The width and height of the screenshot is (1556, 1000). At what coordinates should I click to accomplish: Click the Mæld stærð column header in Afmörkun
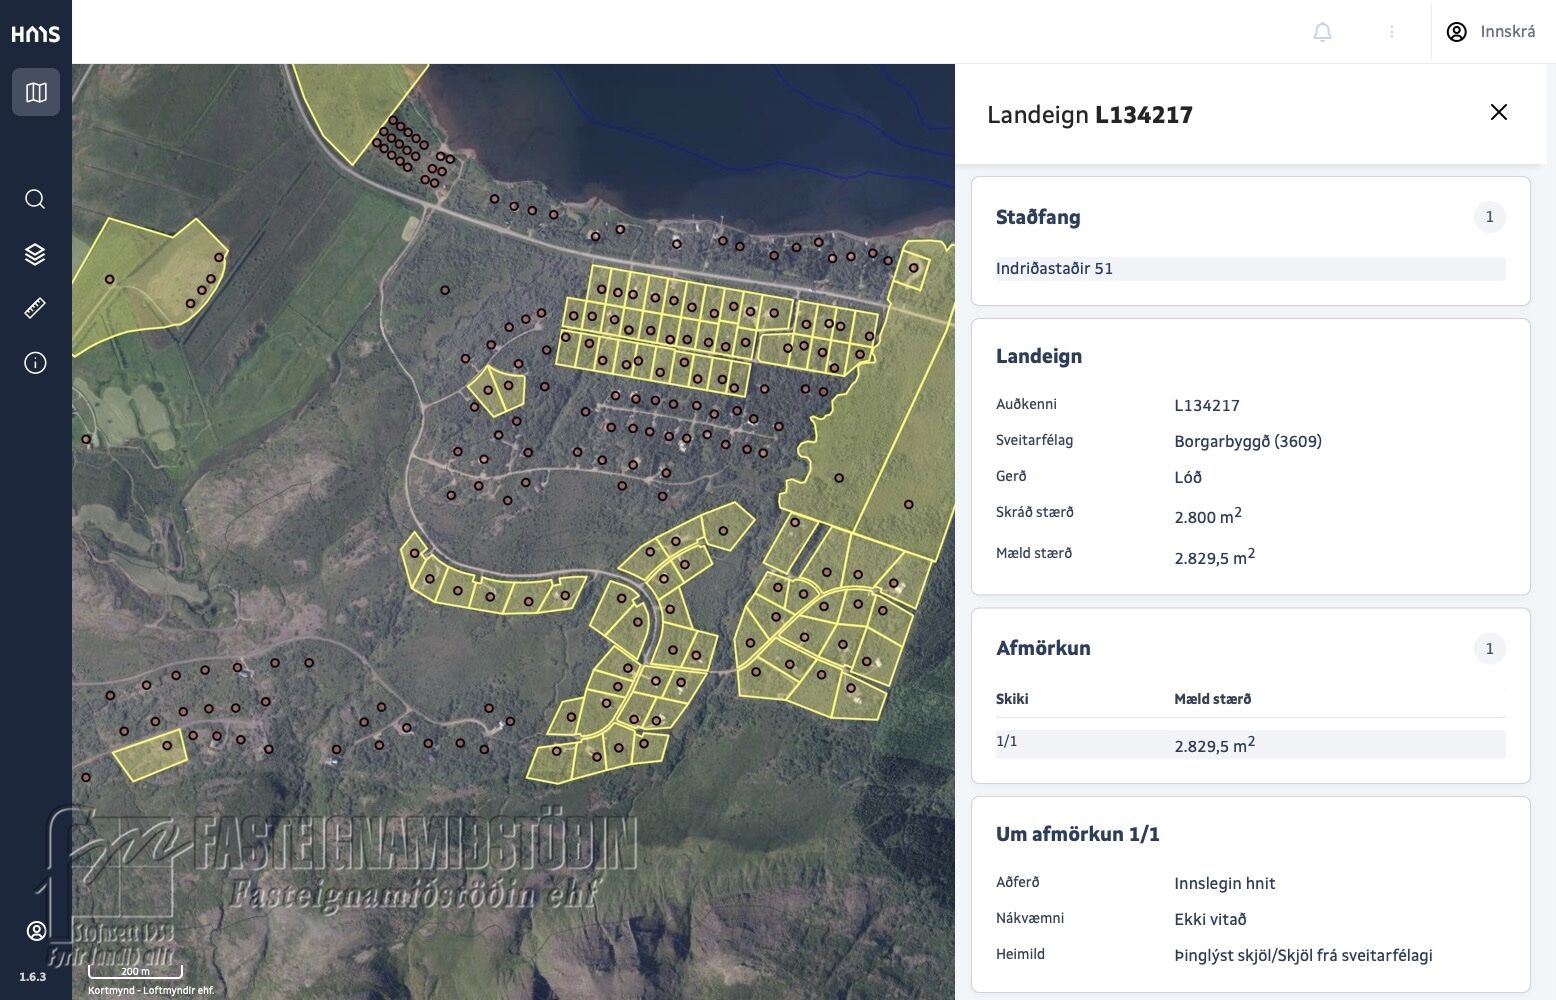(x=1212, y=699)
